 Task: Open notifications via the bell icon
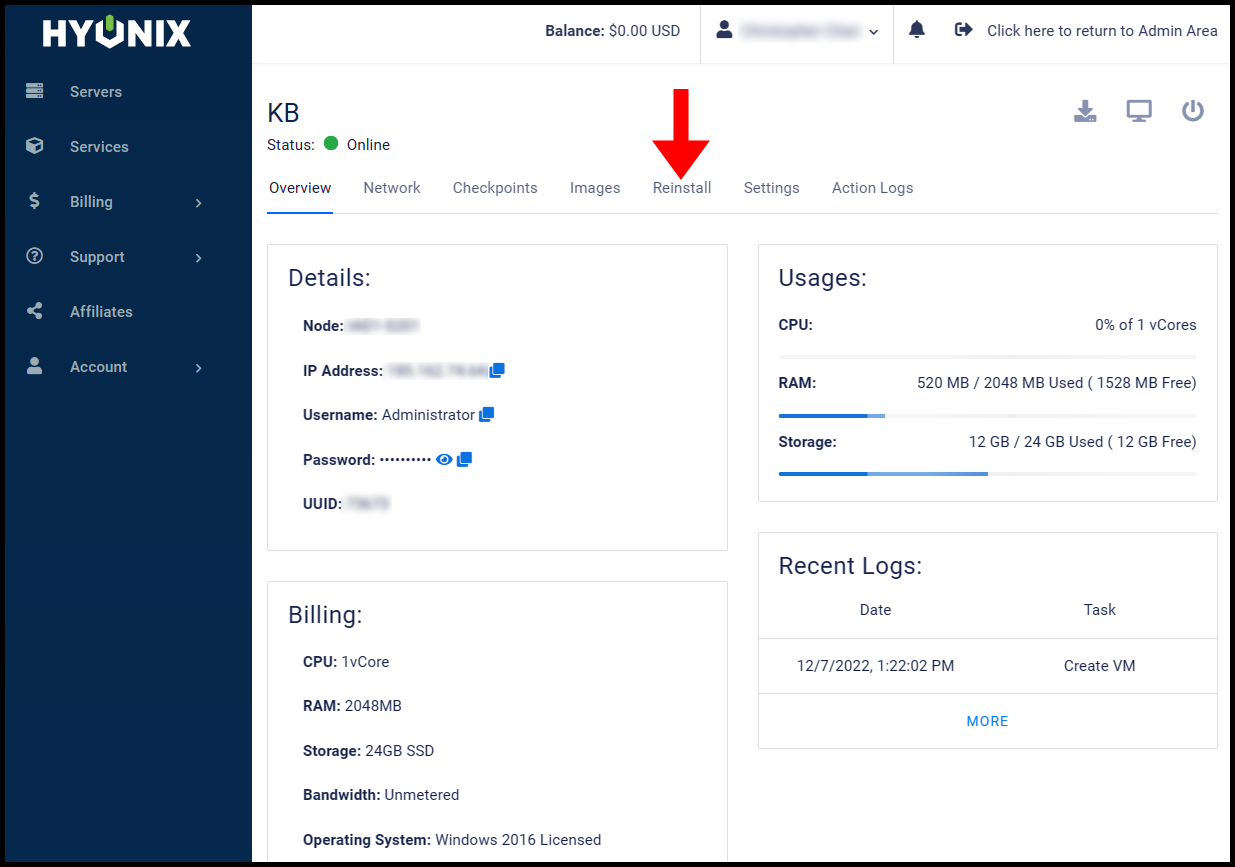[917, 30]
